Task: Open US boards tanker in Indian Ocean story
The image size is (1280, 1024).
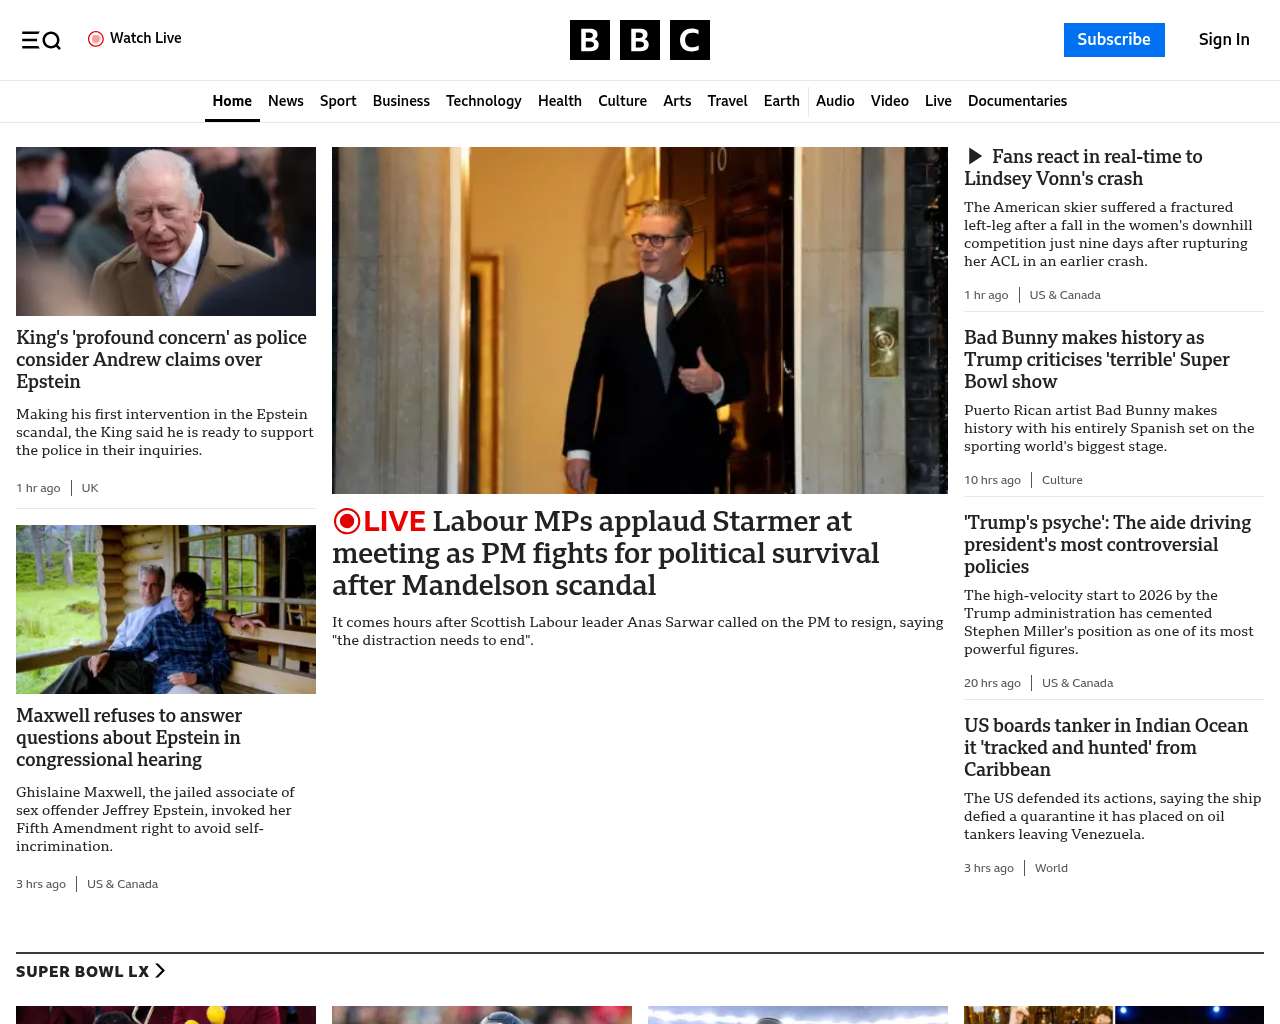Action: click(1106, 748)
